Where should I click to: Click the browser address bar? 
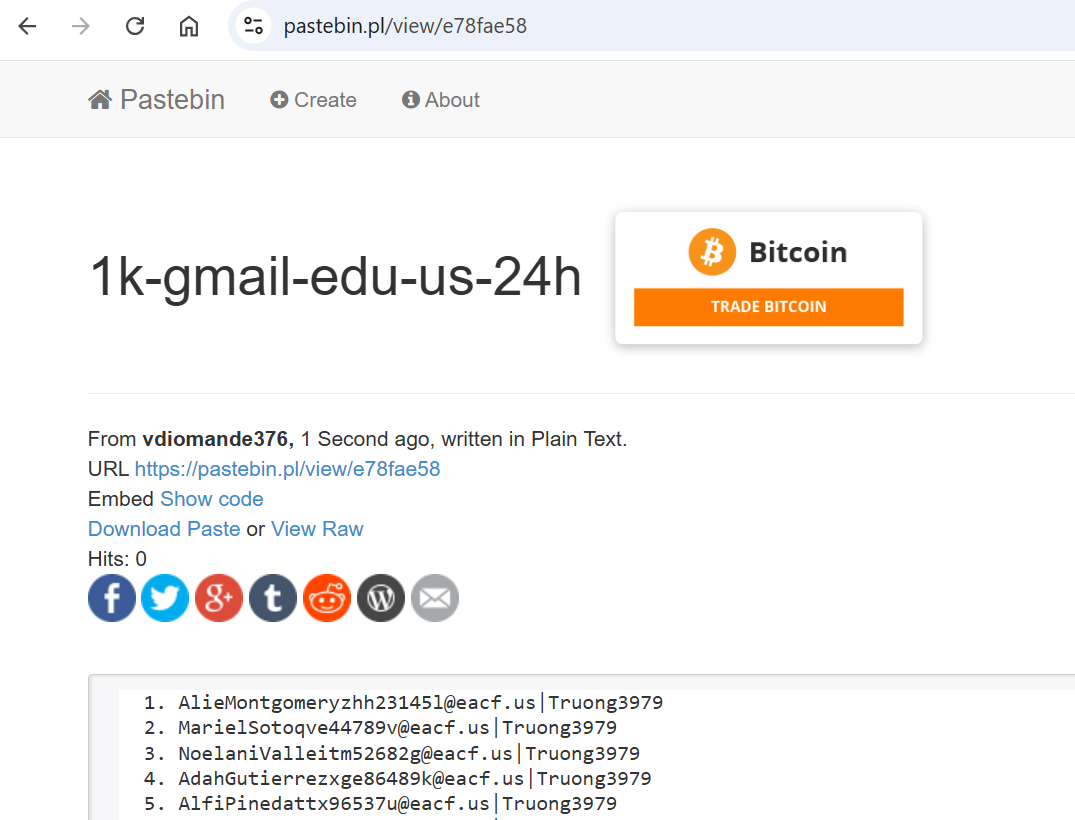[x=650, y=26]
